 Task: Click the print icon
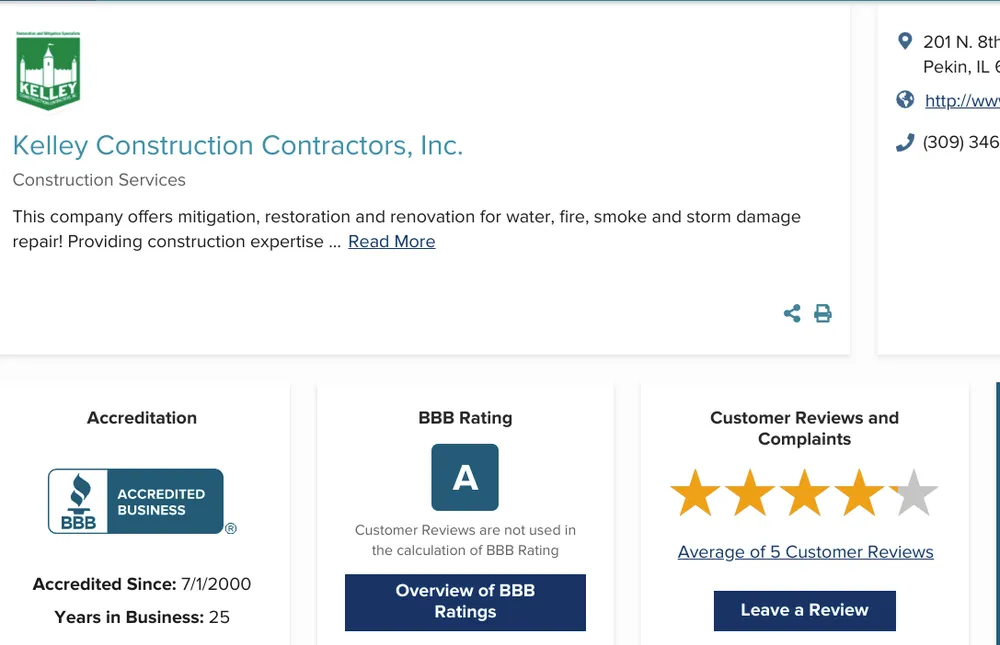pos(822,313)
